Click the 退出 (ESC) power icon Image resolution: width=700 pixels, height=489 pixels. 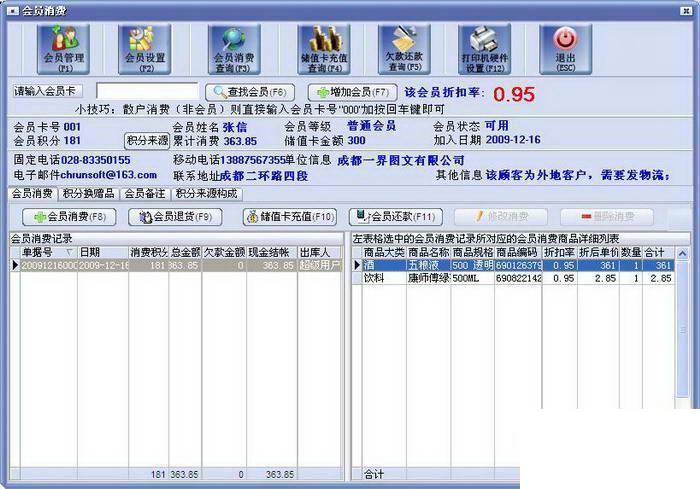(x=566, y=49)
